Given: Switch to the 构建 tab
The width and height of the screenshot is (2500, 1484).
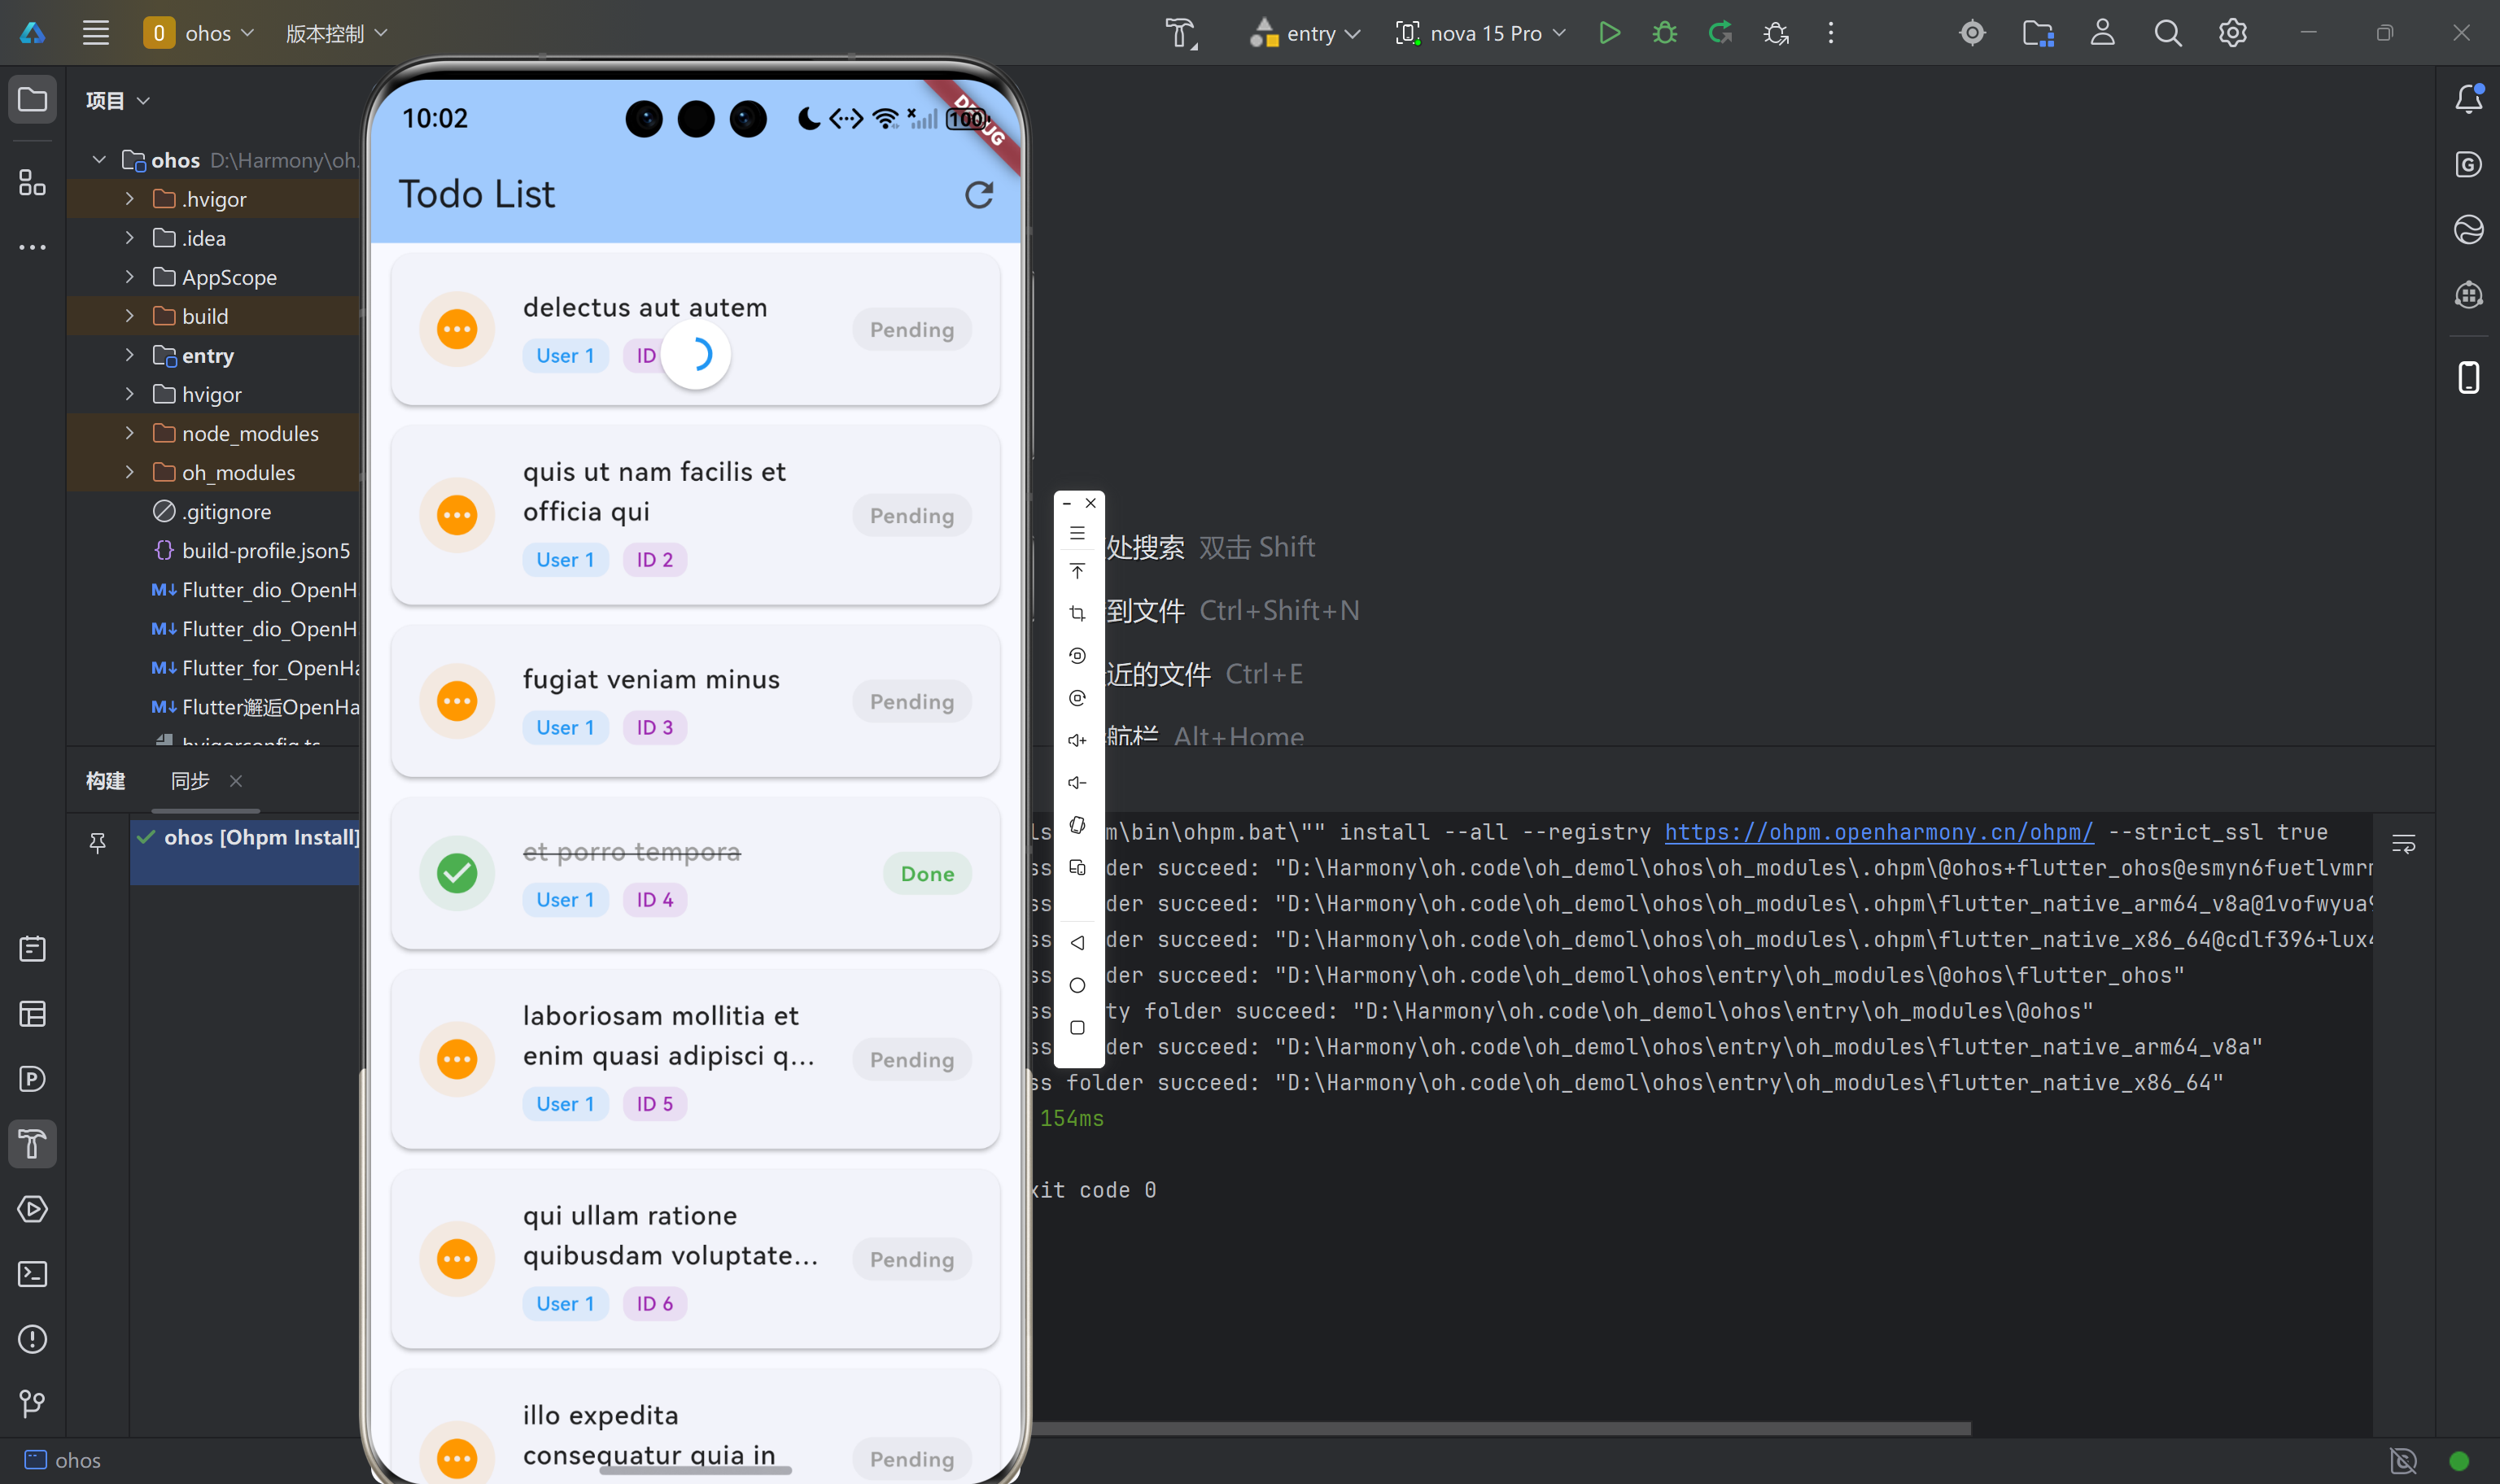Looking at the screenshot, I should [x=105, y=780].
